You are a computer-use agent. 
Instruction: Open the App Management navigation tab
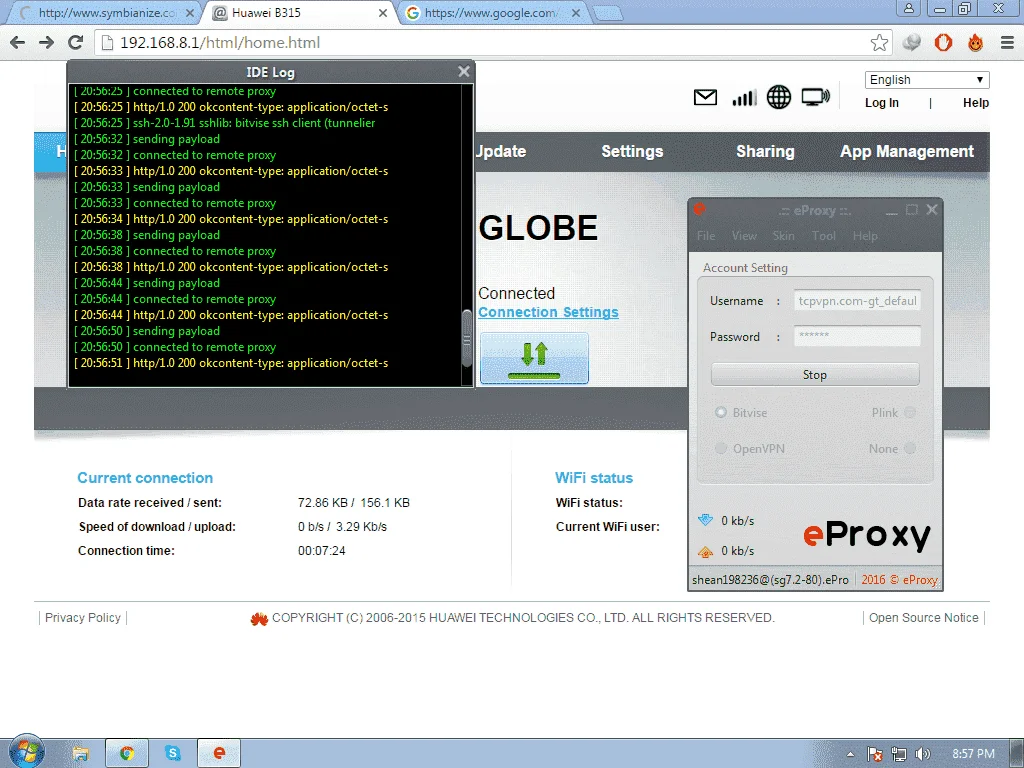906,152
